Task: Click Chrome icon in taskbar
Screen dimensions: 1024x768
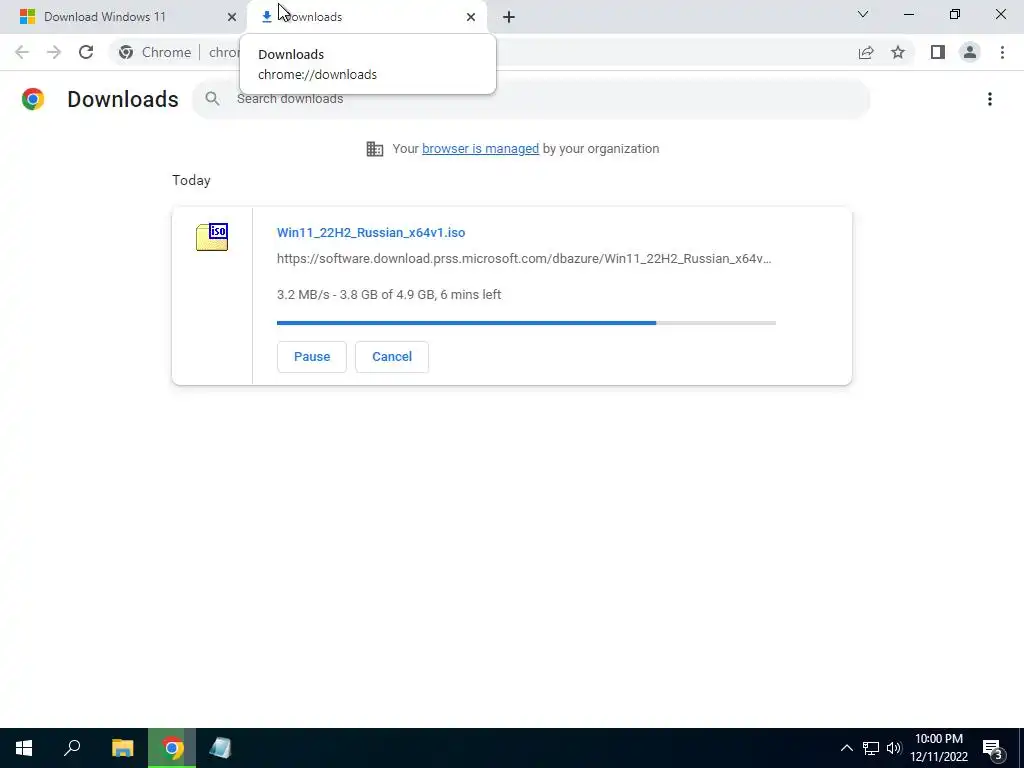Action: click(x=172, y=748)
